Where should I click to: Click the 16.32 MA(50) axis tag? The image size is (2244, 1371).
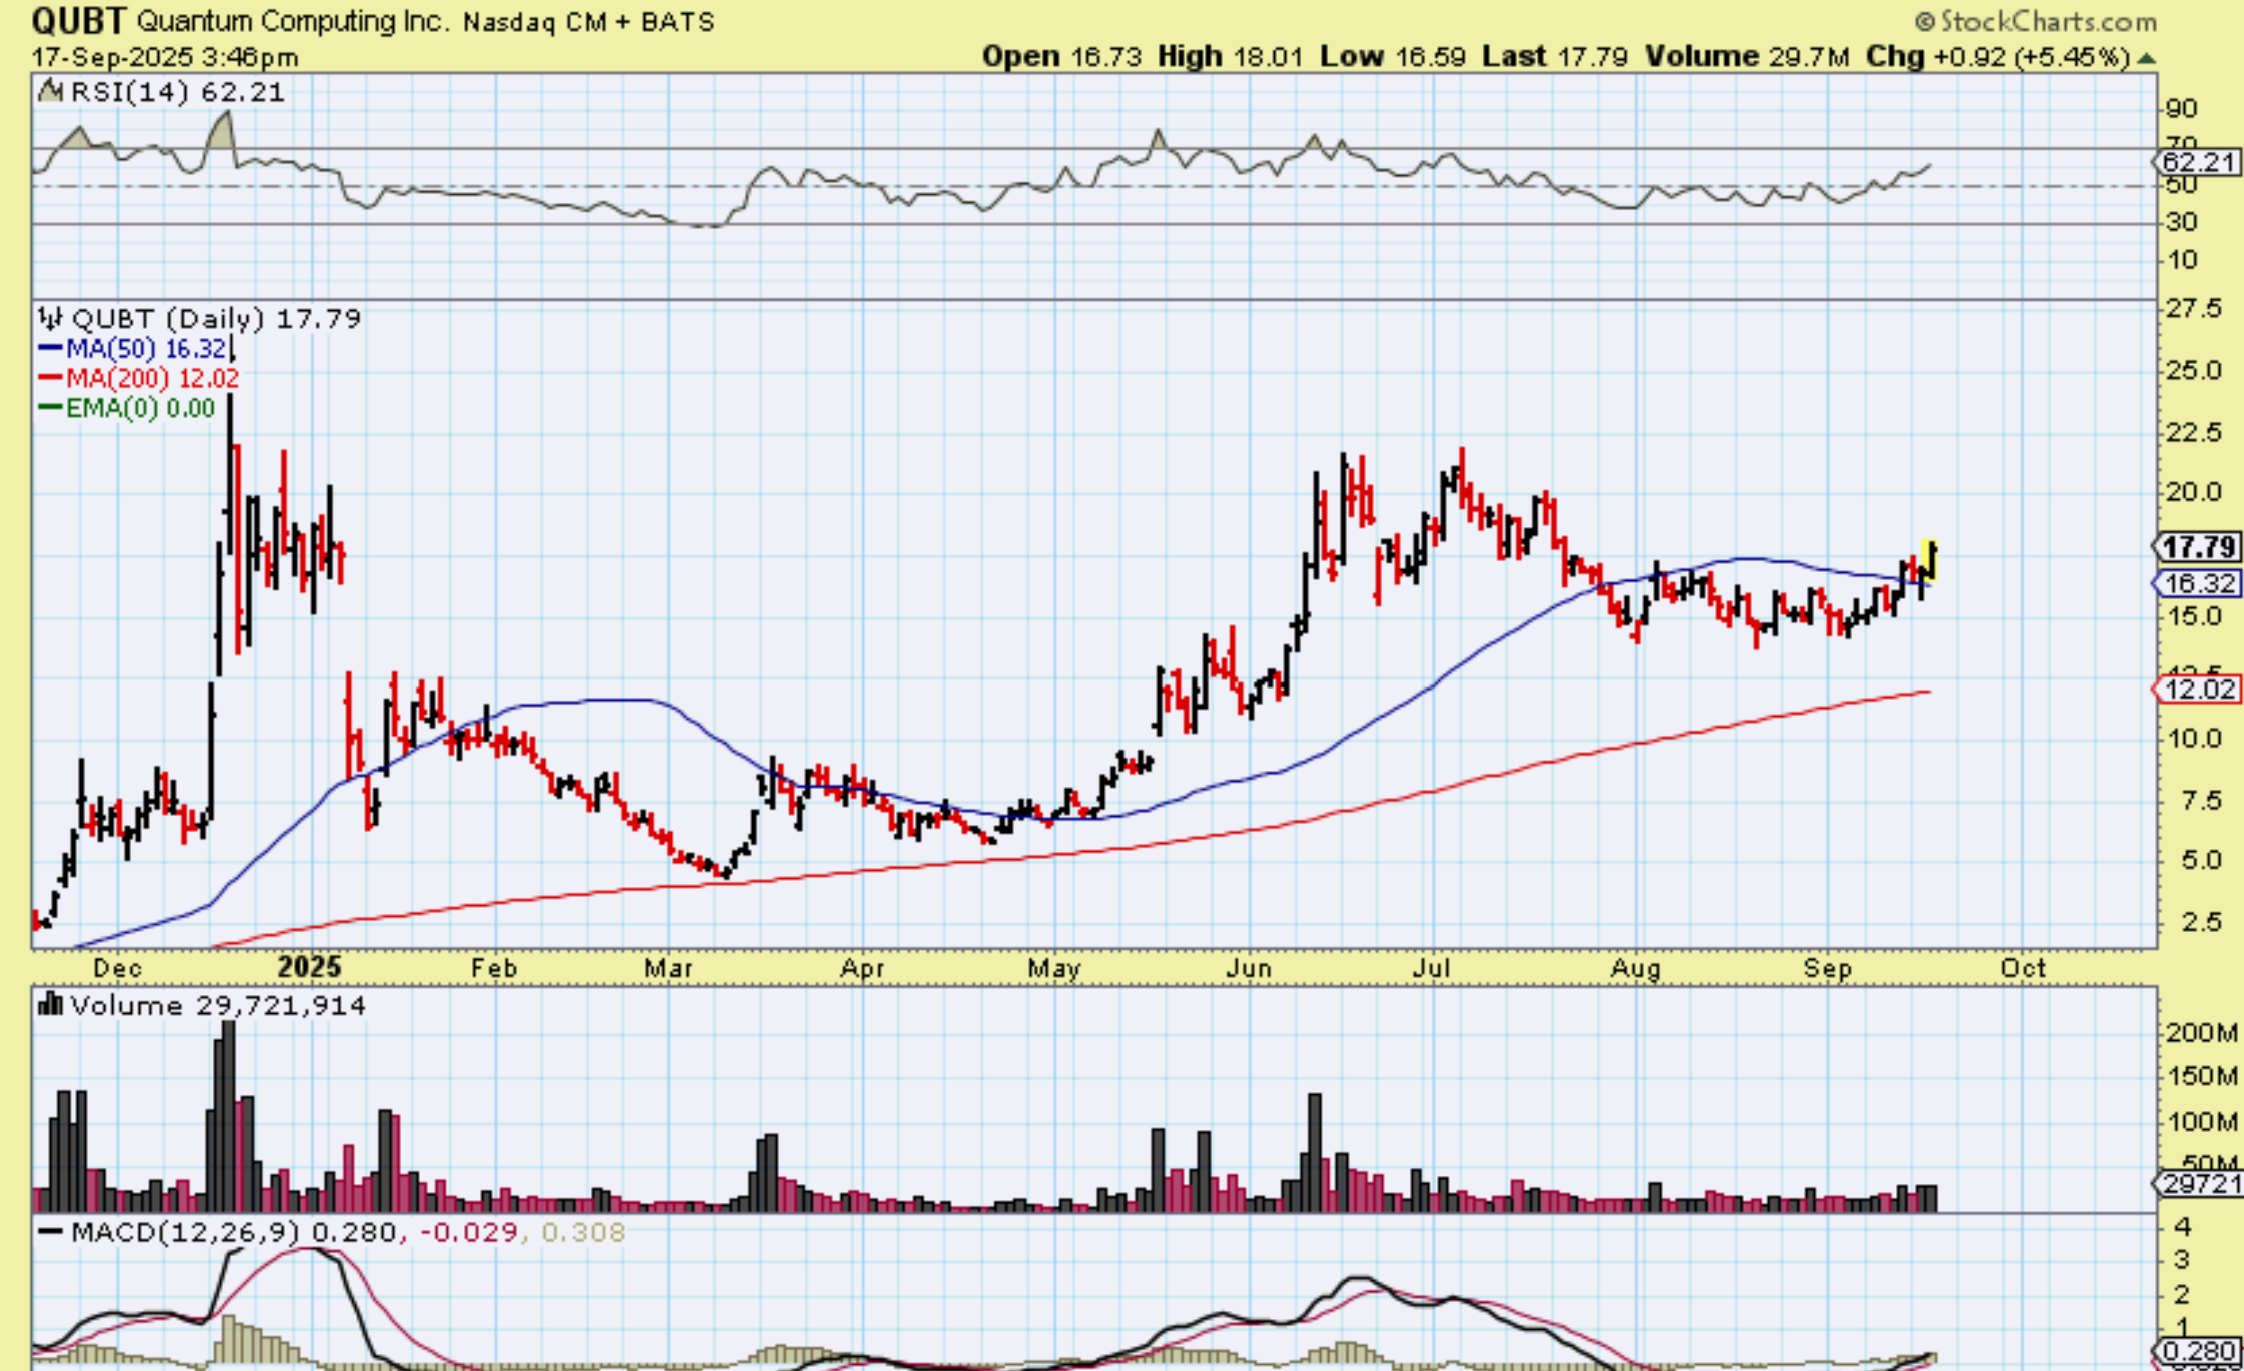(2197, 583)
